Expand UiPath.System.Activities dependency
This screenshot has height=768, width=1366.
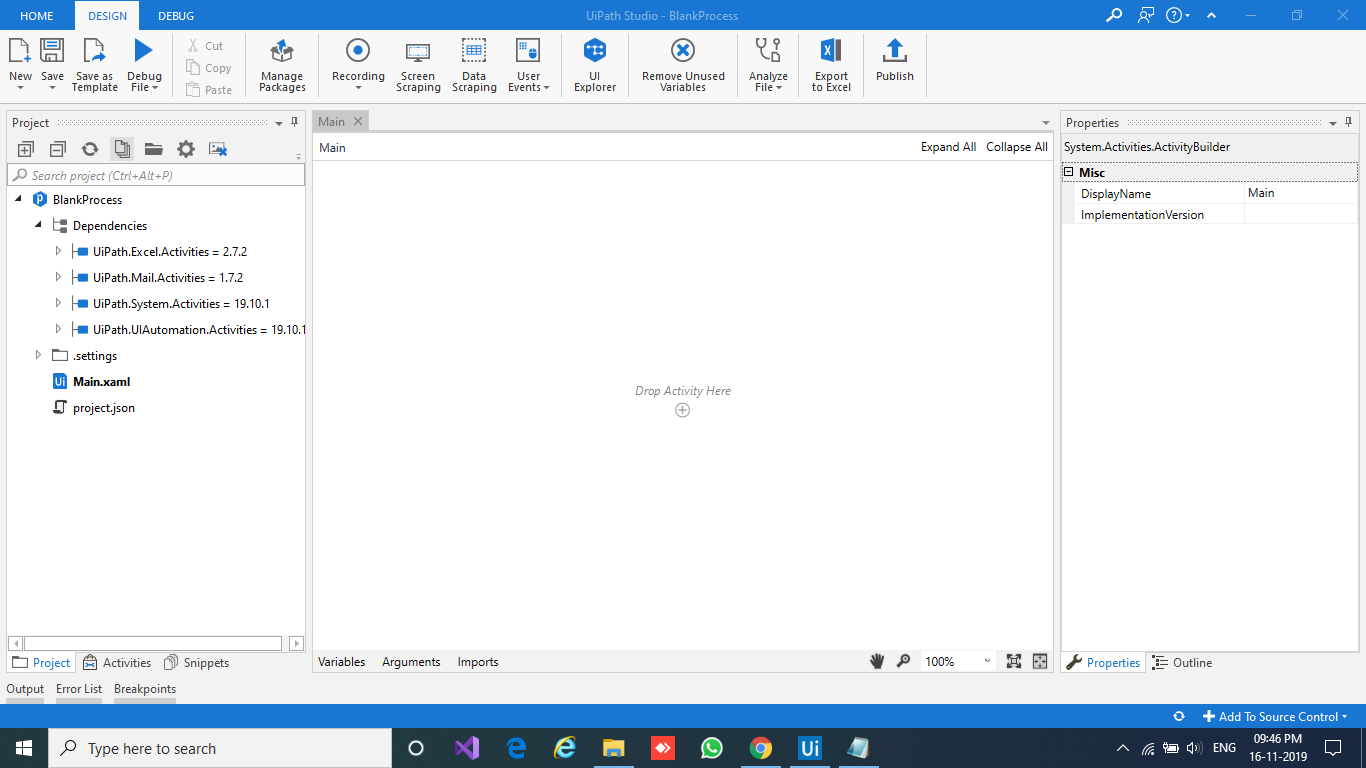58,303
